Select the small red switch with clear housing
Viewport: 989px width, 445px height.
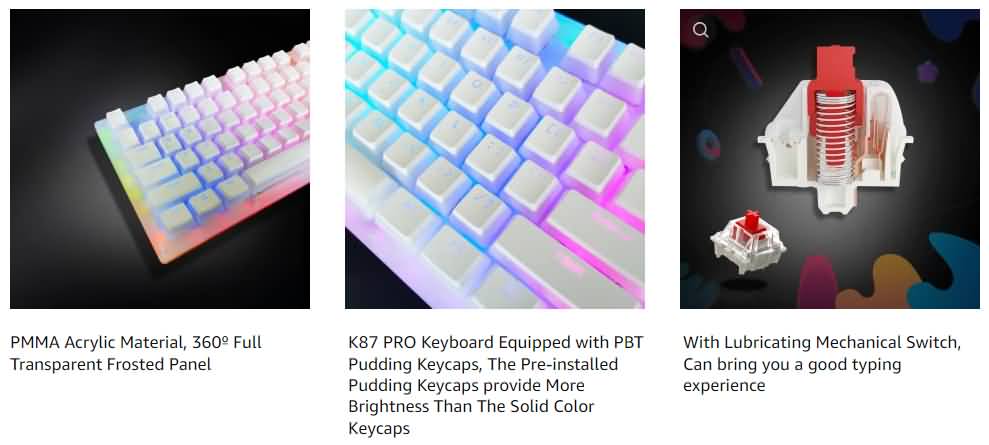[747, 241]
